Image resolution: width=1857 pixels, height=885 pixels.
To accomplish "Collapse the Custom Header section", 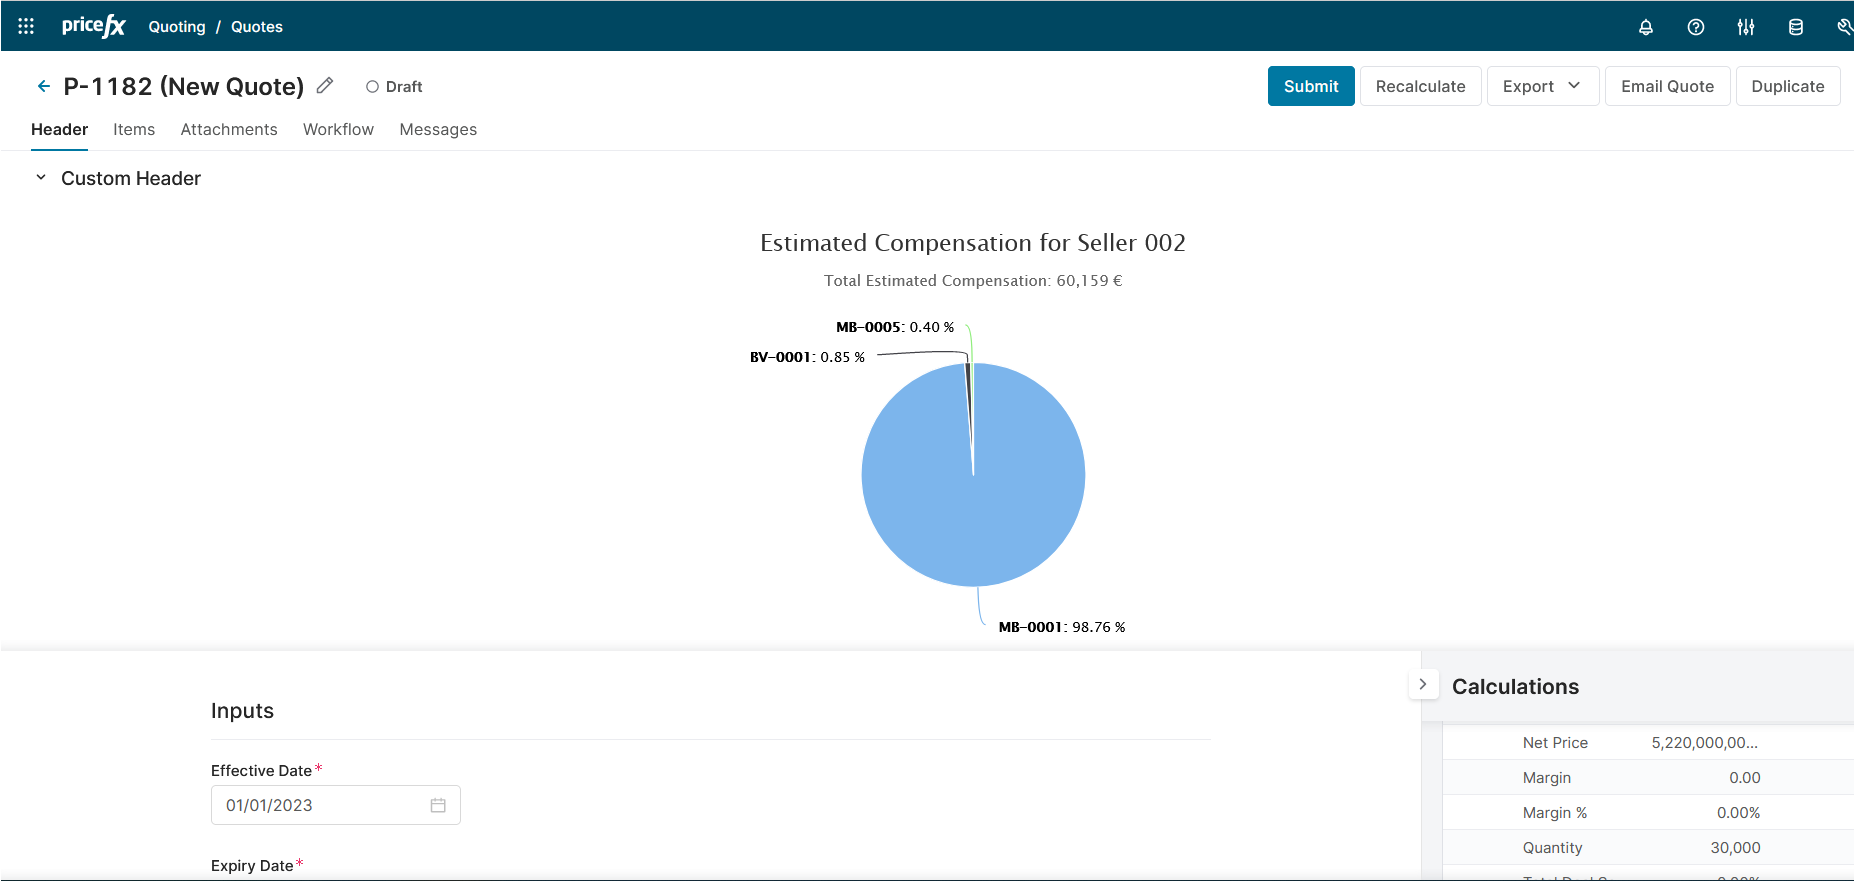I will coord(41,178).
